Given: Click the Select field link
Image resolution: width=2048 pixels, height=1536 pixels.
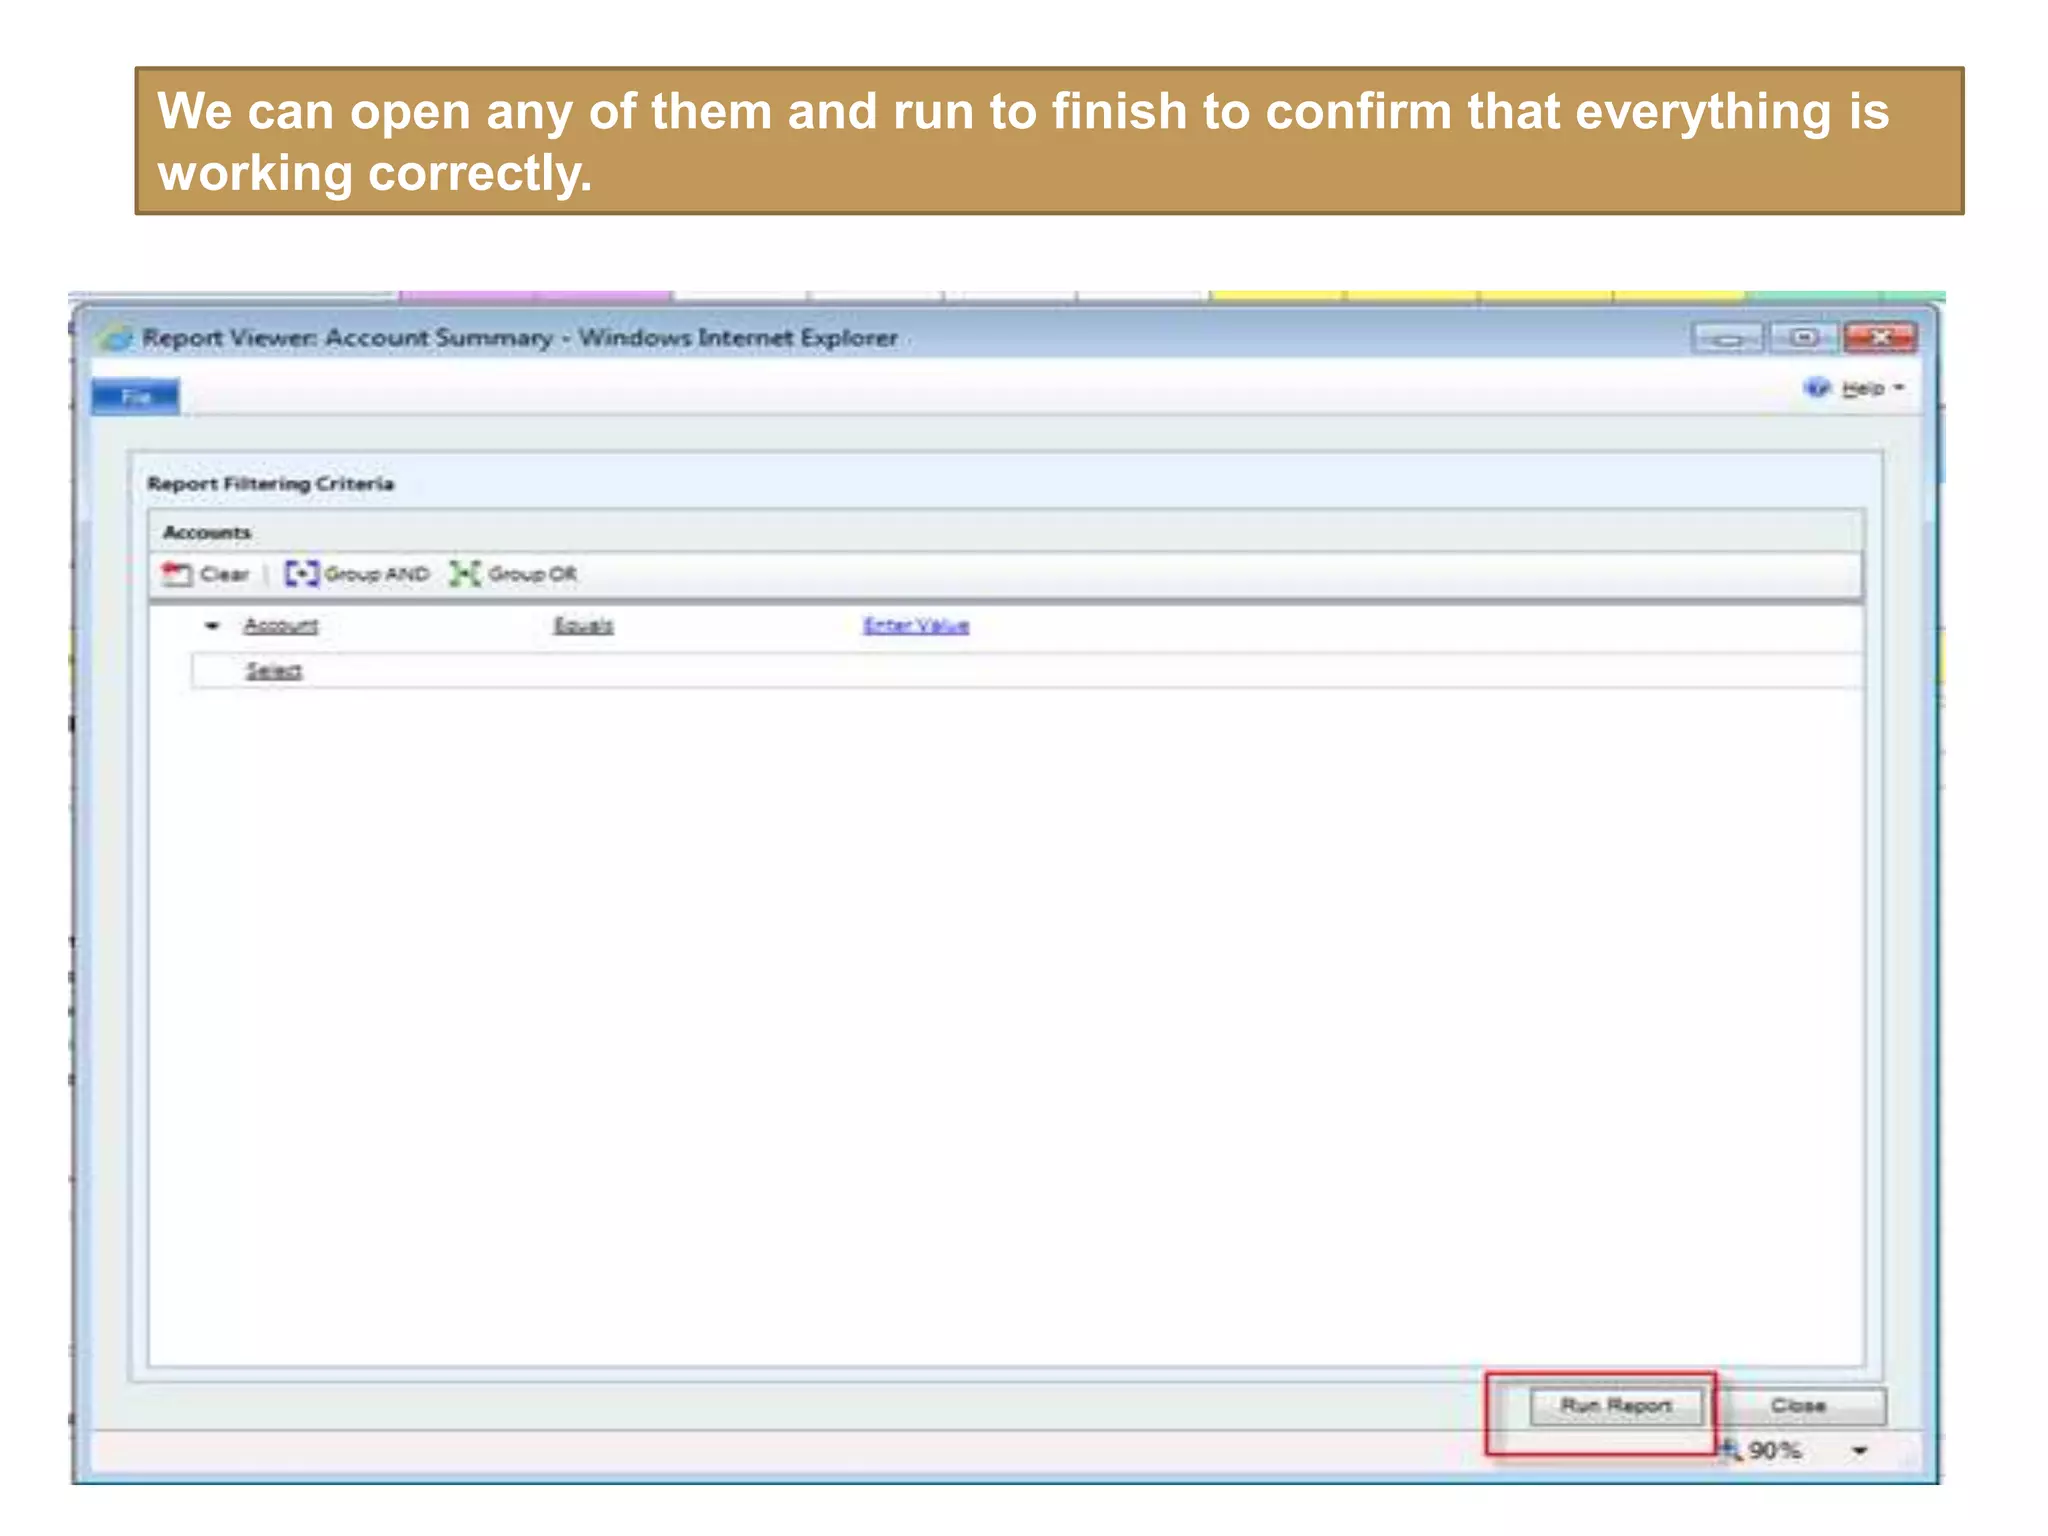Looking at the screenshot, I should click(x=274, y=671).
